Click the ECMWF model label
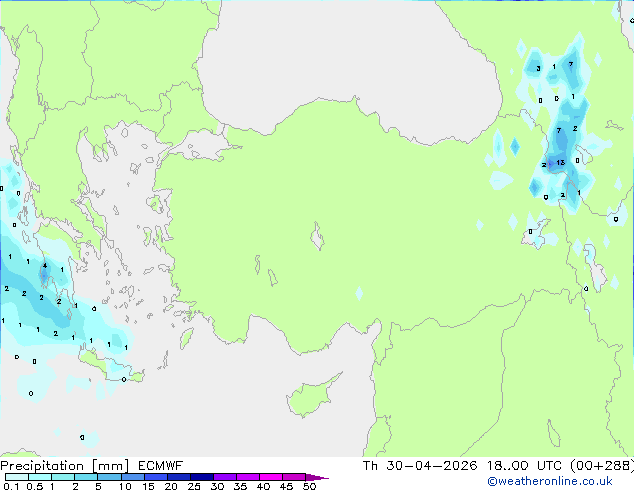The height and width of the screenshot is (490, 634). [161, 466]
